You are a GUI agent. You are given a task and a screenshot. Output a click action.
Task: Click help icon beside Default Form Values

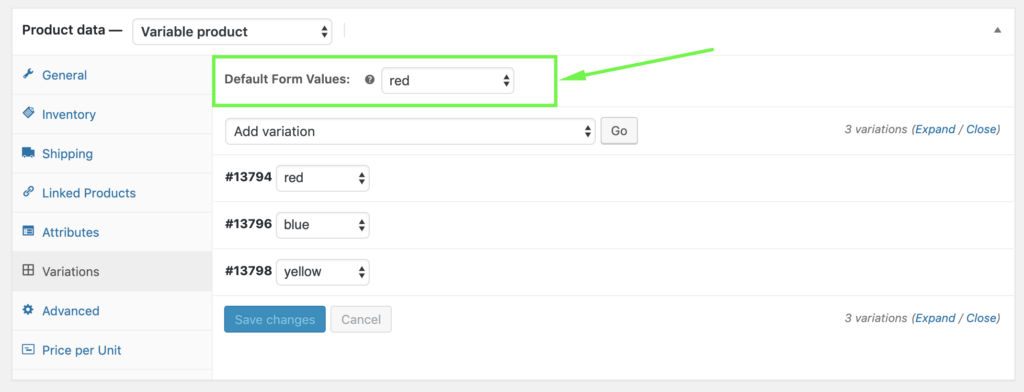pyautogui.click(x=369, y=80)
